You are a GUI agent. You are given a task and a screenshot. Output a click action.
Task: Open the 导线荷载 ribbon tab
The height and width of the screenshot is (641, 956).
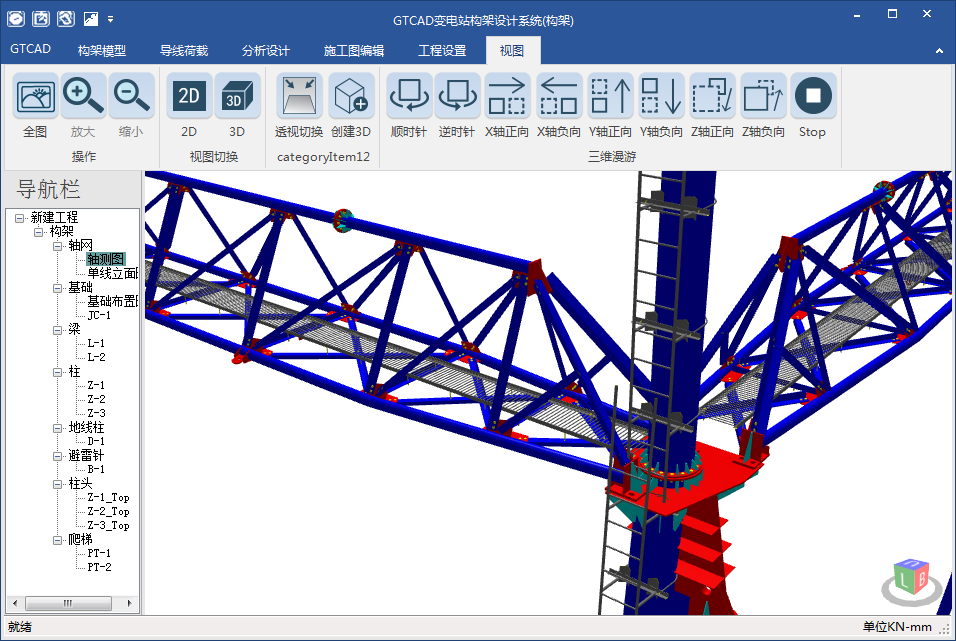pos(184,51)
